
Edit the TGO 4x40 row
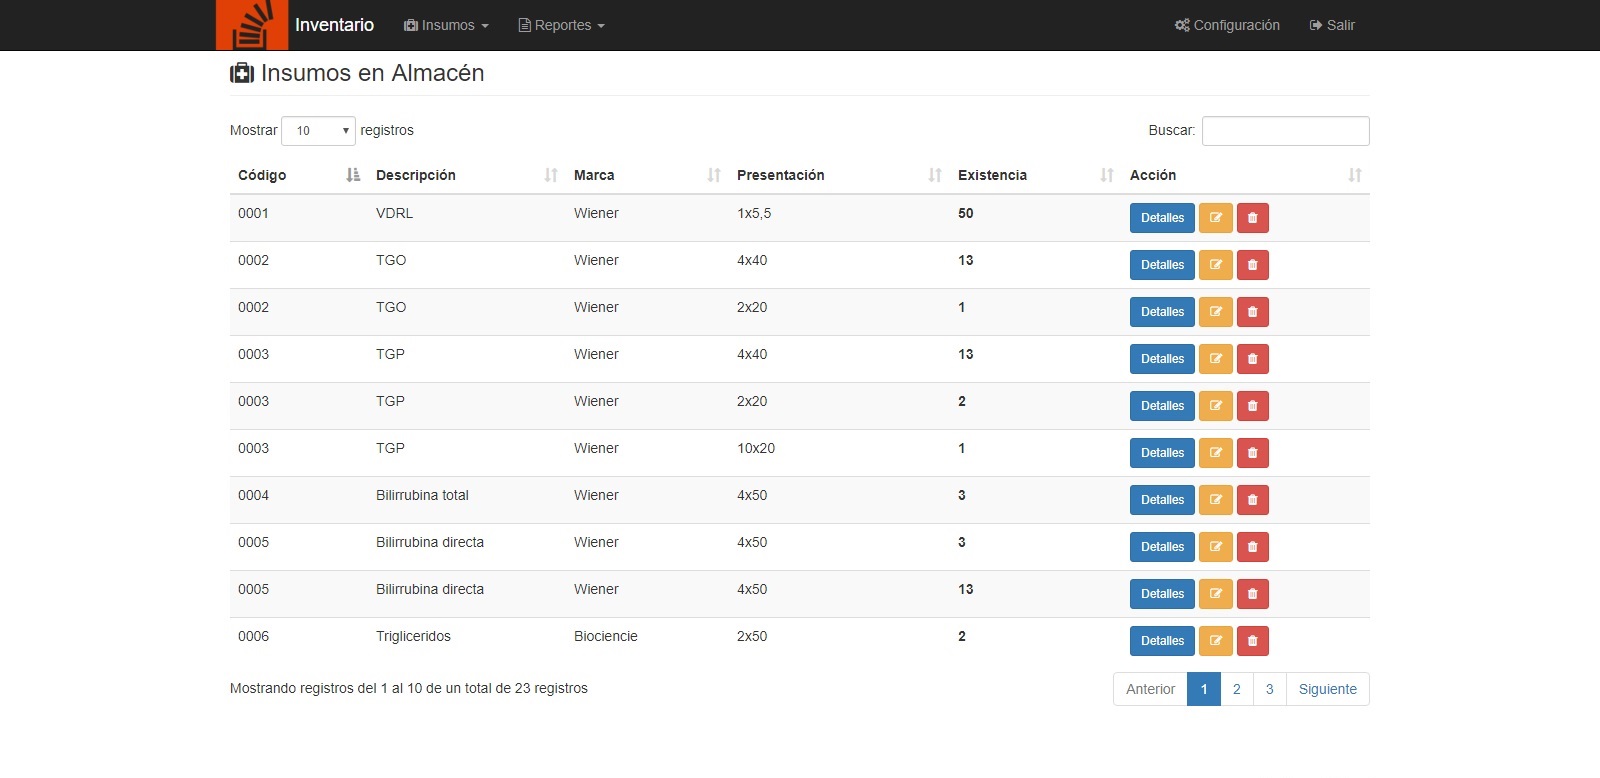click(1216, 265)
